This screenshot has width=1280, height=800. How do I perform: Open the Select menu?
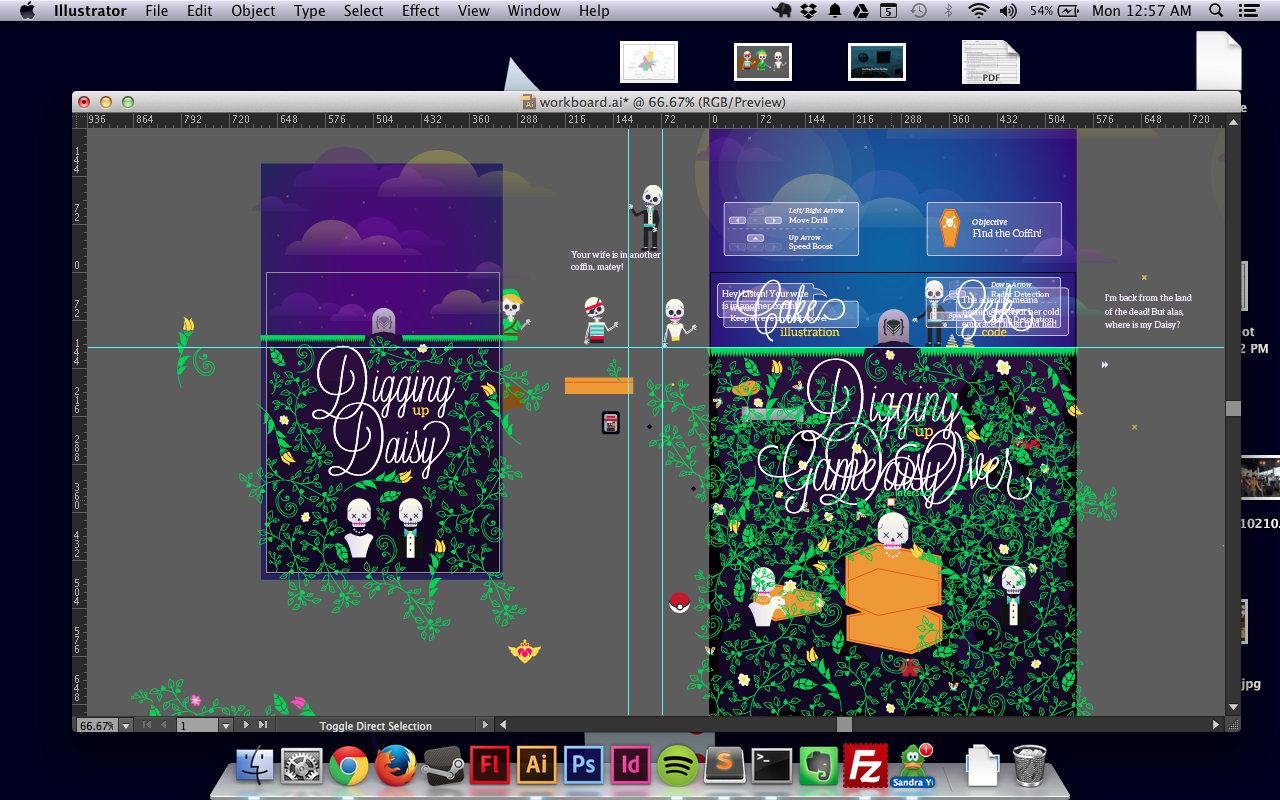[x=363, y=11]
